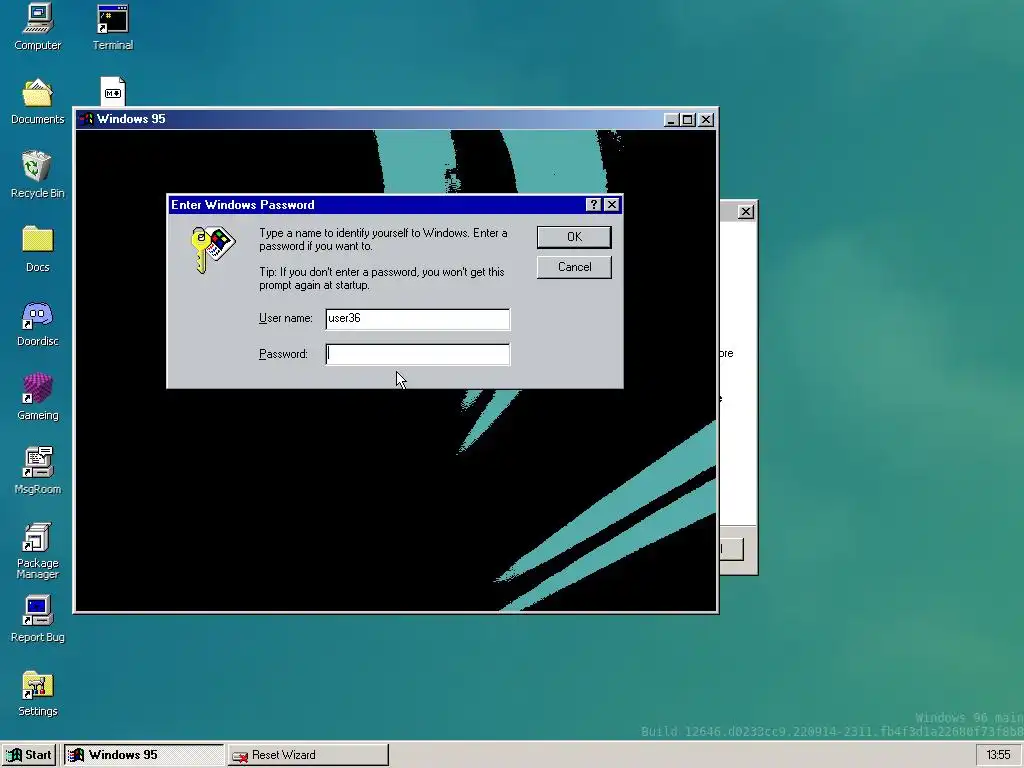Select the markdown file icon on desktop
Viewport: 1024px width, 768px height.
[113, 91]
